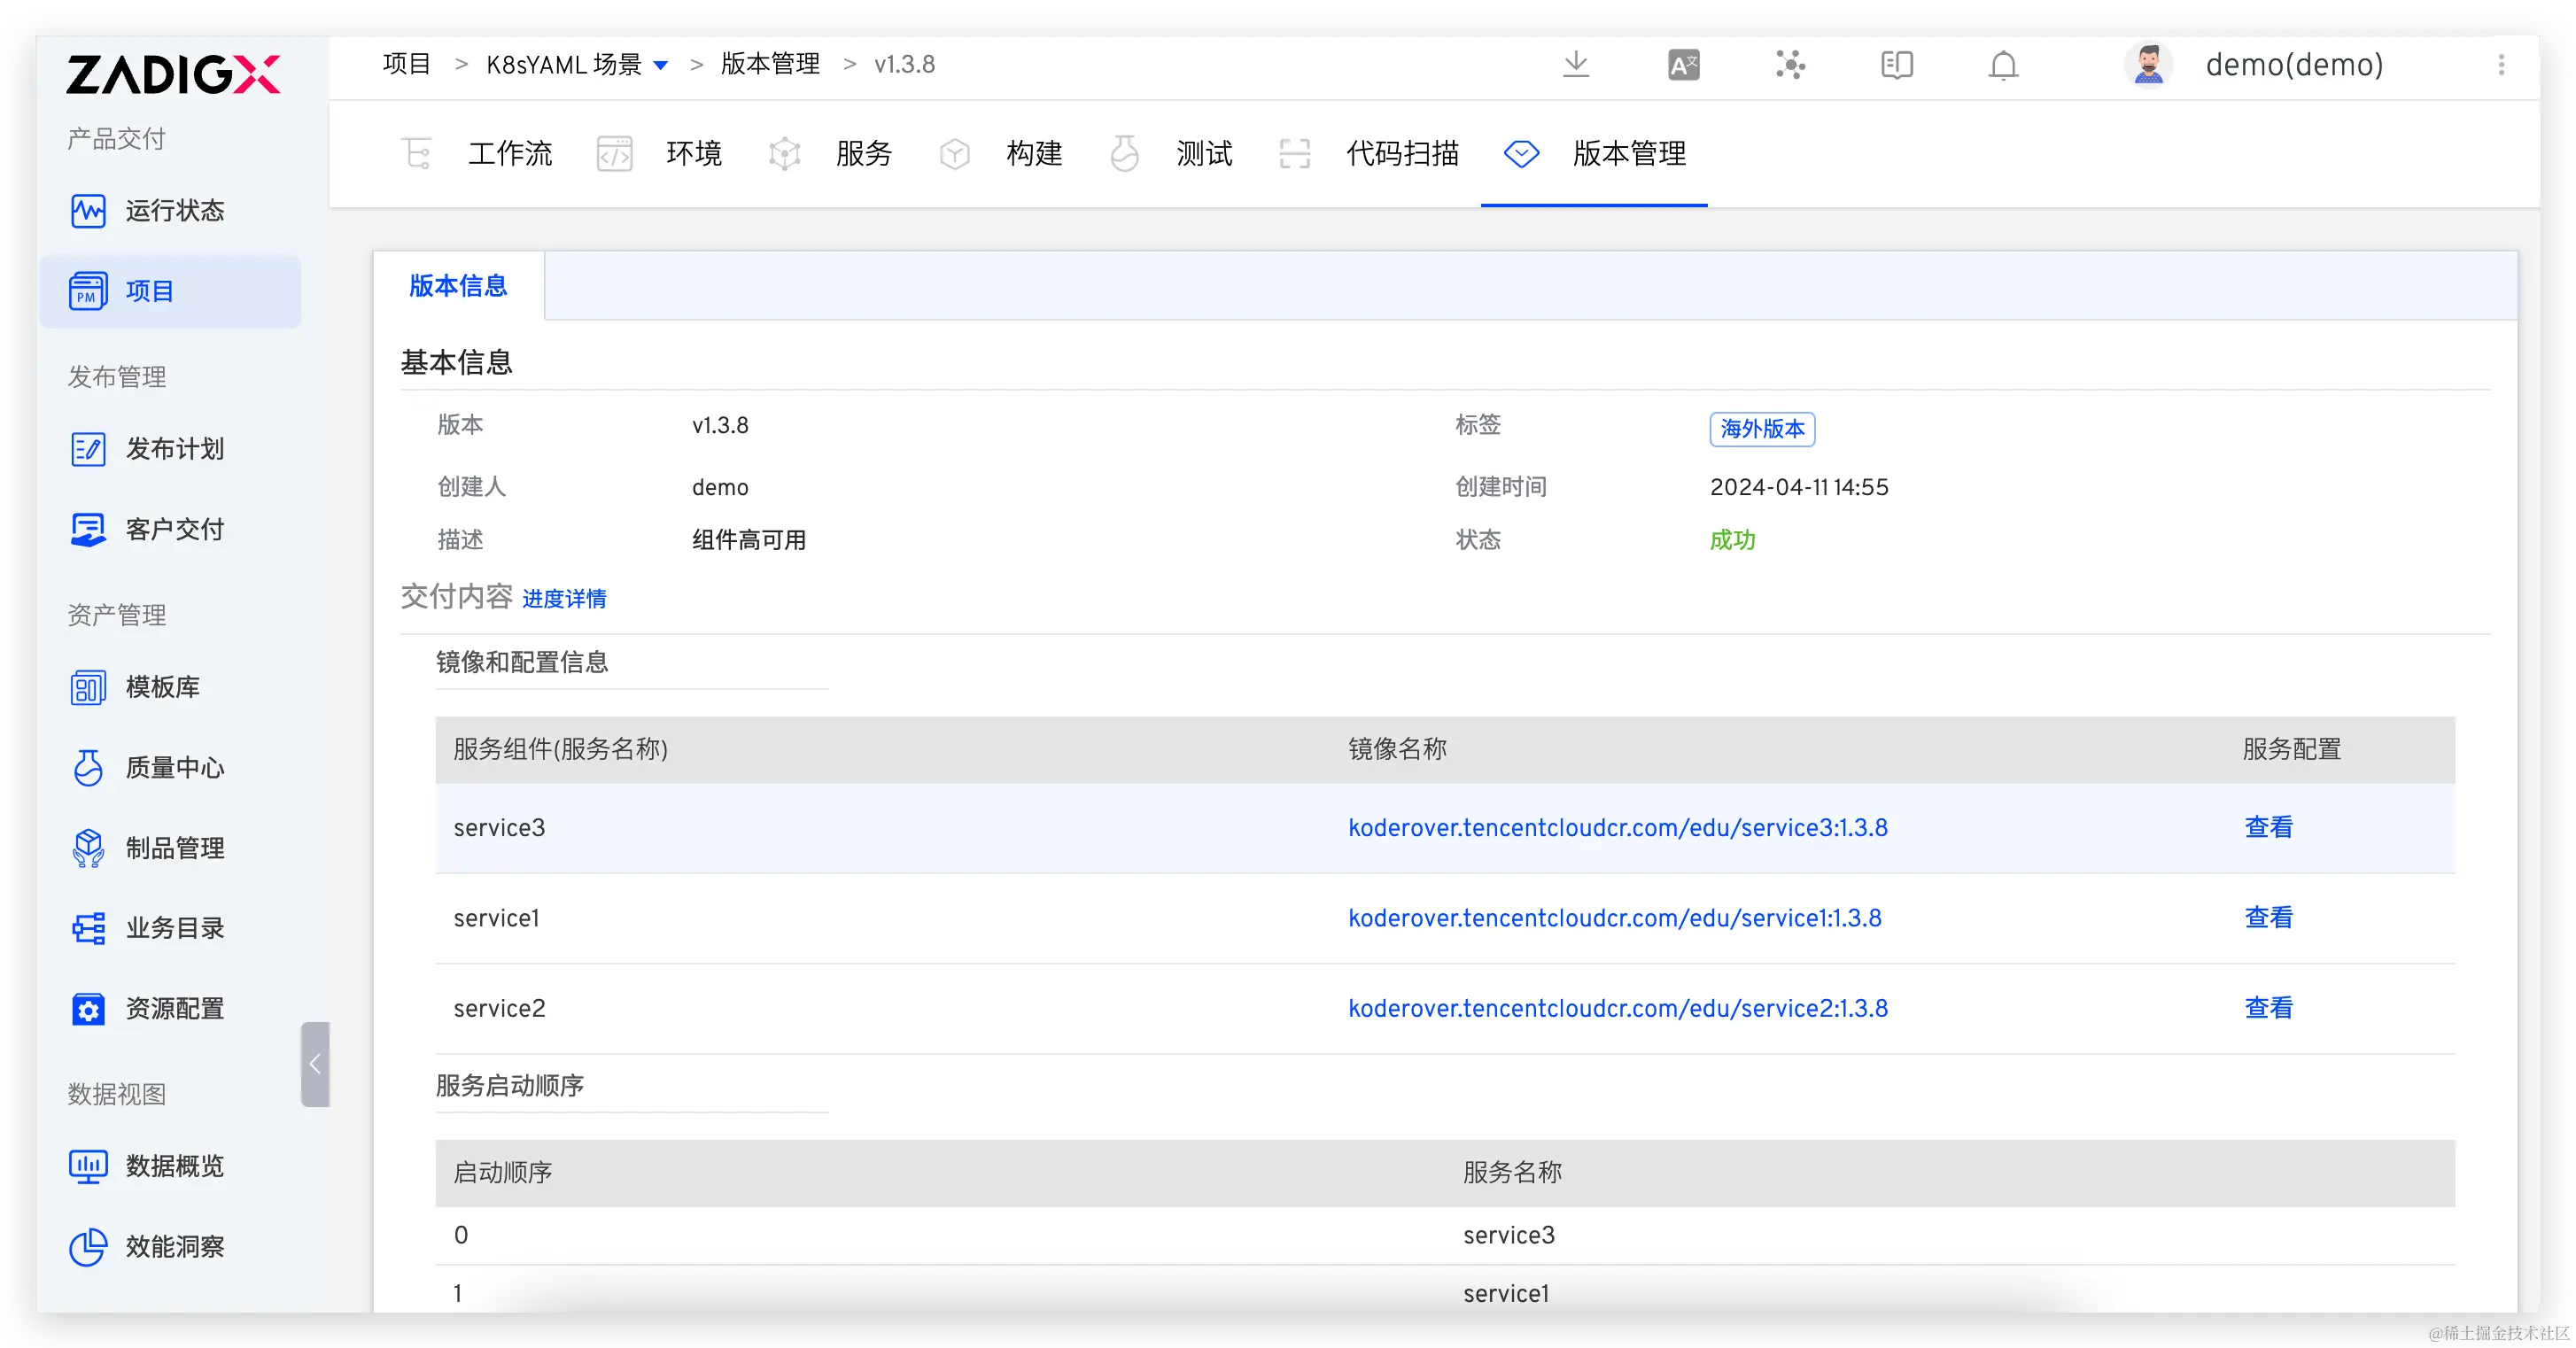Click the download icon in header
The height and width of the screenshot is (1348, 2576).
pyautogui.click(x=1576, y=65)
